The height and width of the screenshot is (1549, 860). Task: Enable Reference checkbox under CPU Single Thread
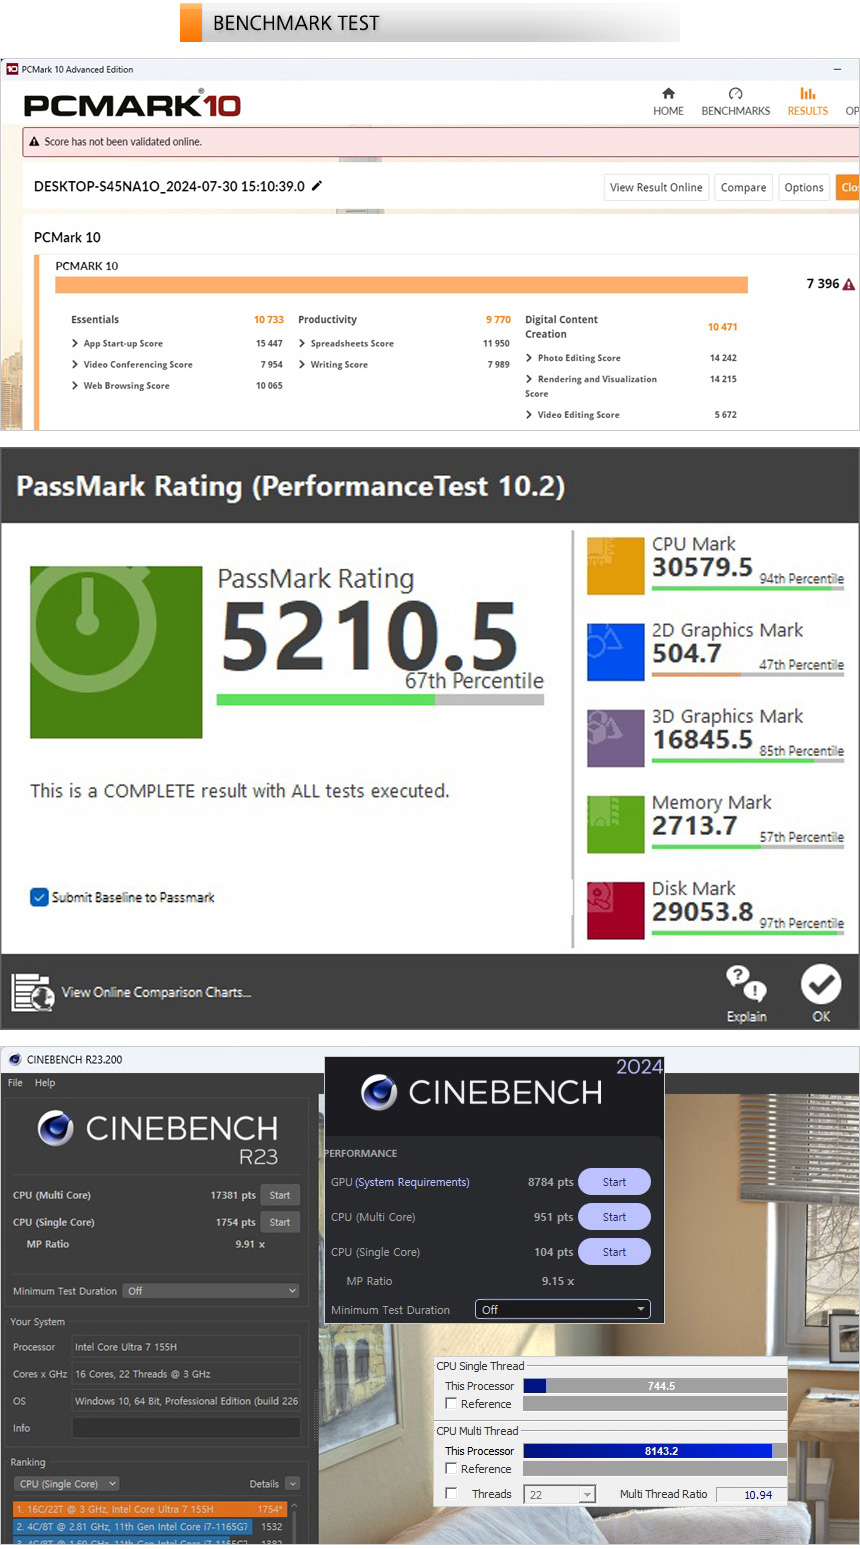point(451,1403)
